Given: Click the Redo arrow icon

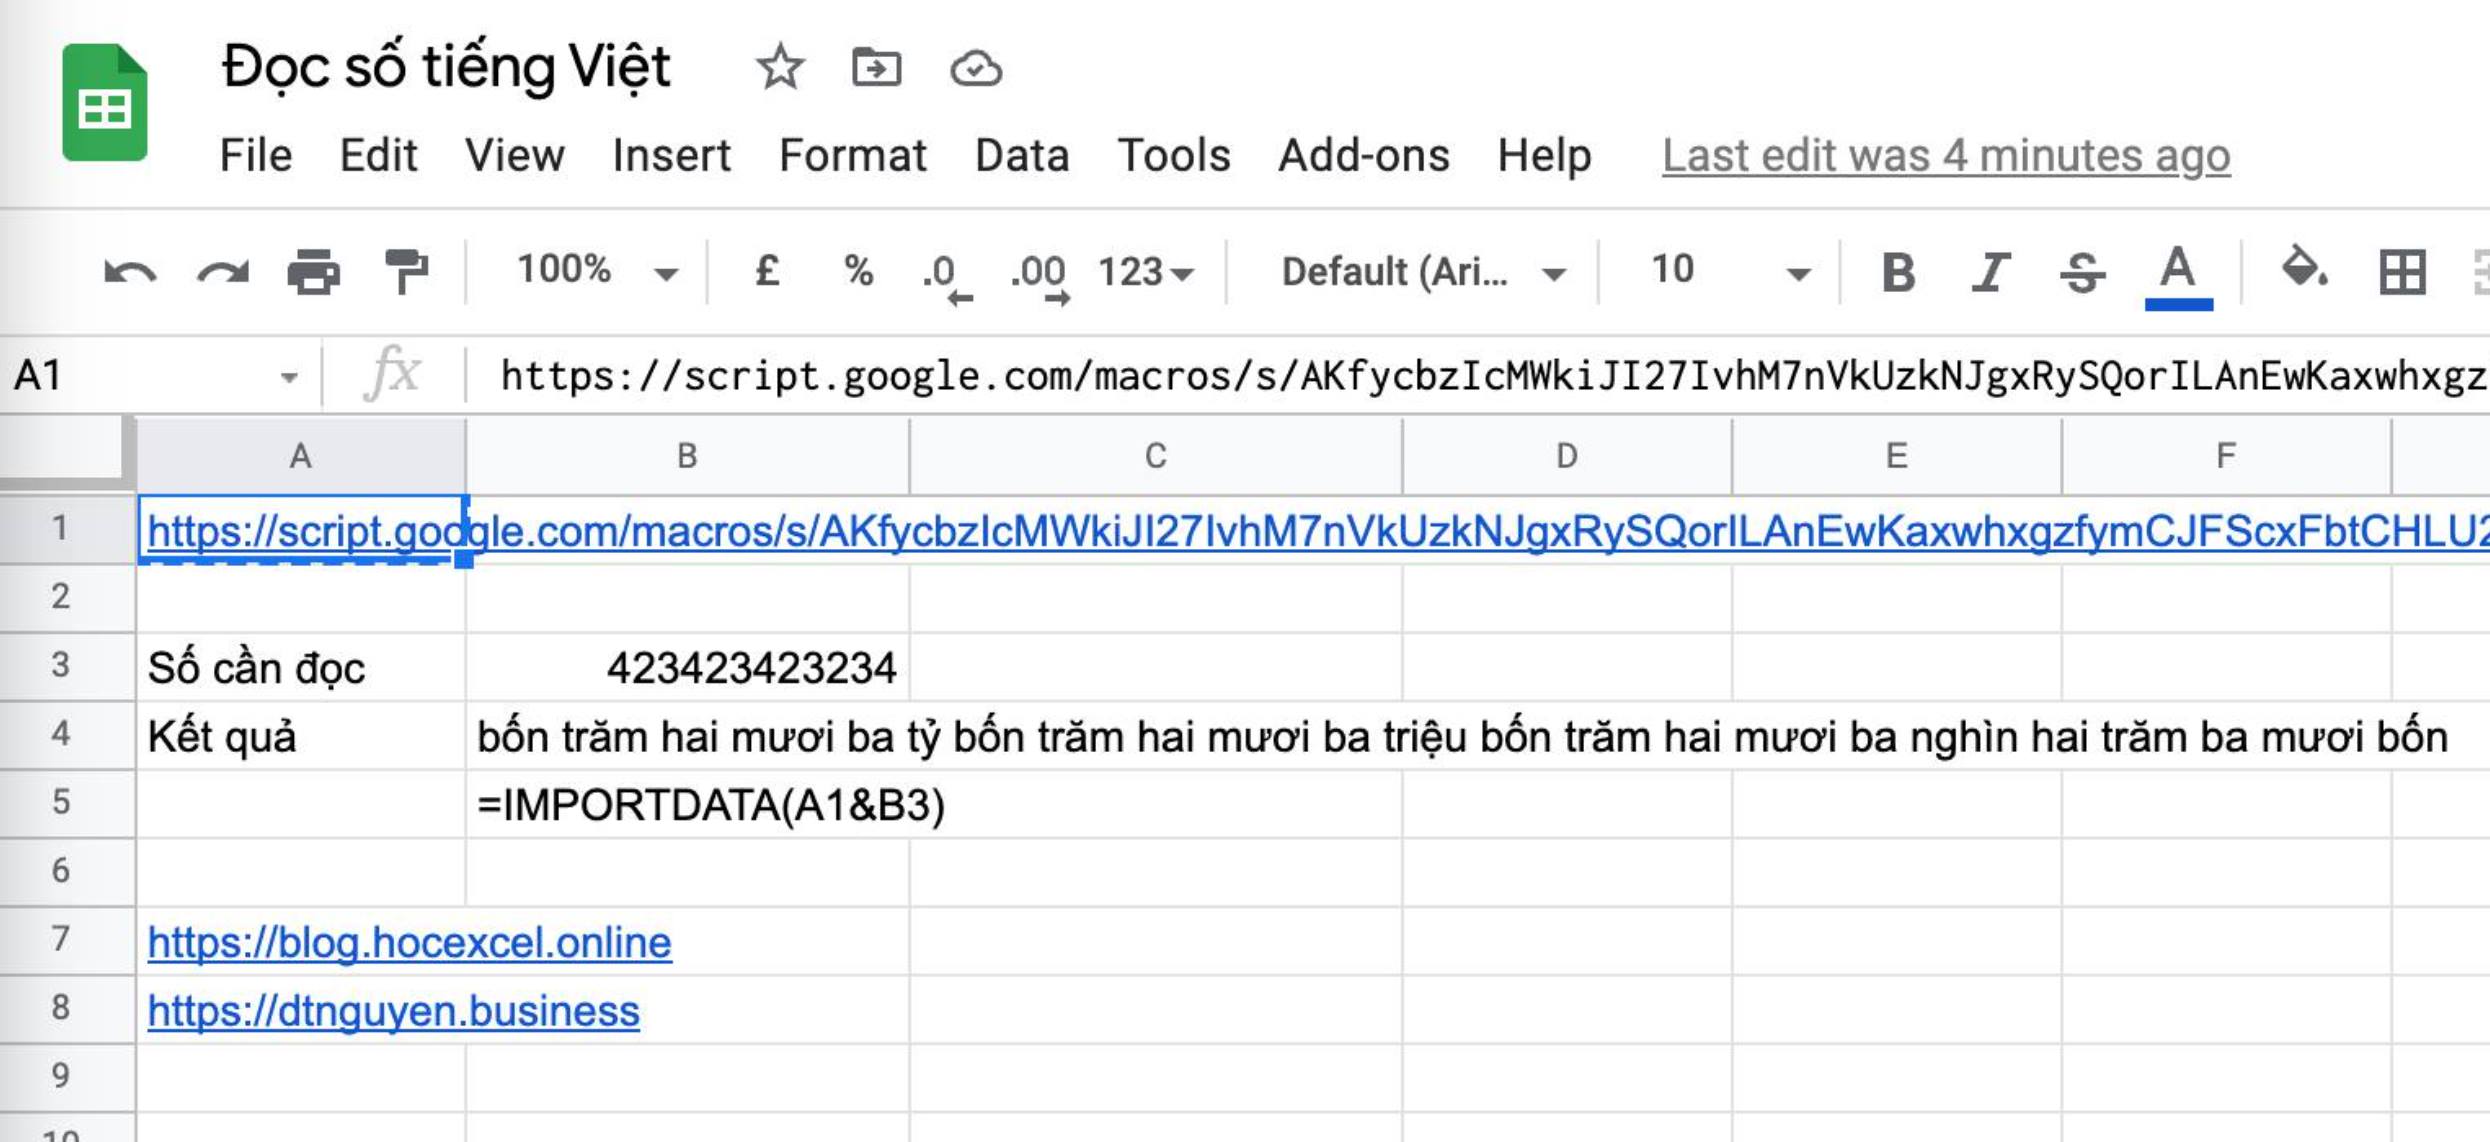Looking at the screenshot, I should (x=222, y=272).
